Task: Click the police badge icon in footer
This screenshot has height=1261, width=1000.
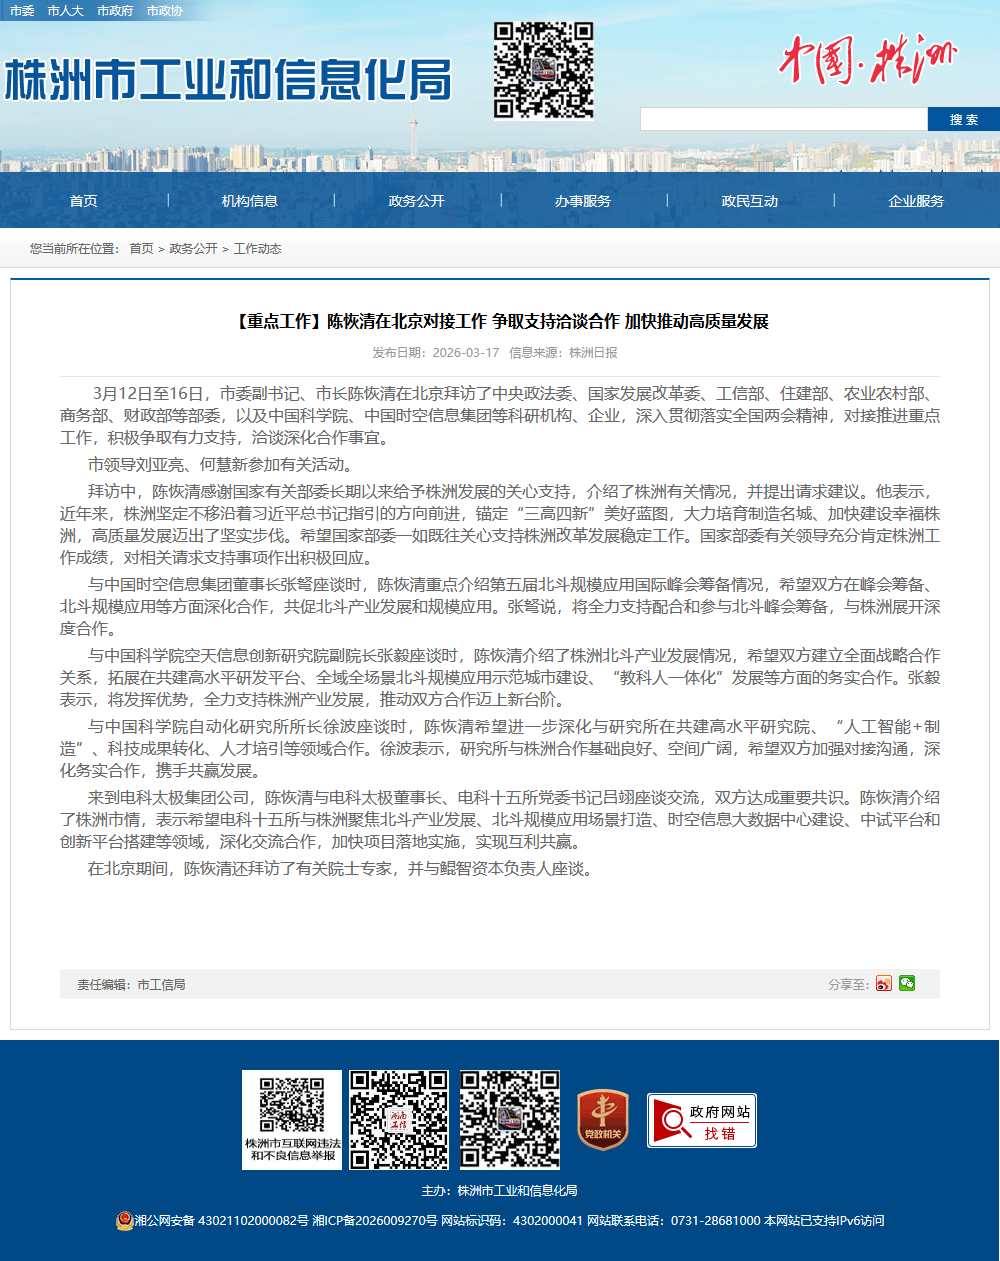Action: (x=124, y=1220)
